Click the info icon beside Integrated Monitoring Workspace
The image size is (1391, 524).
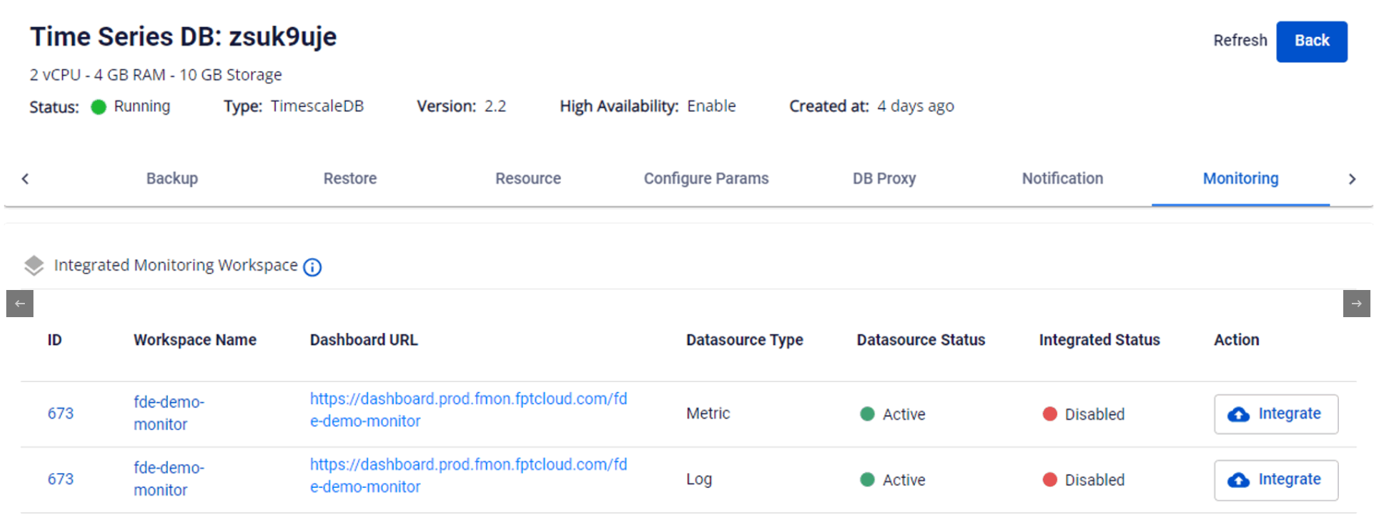click(312, 267)
